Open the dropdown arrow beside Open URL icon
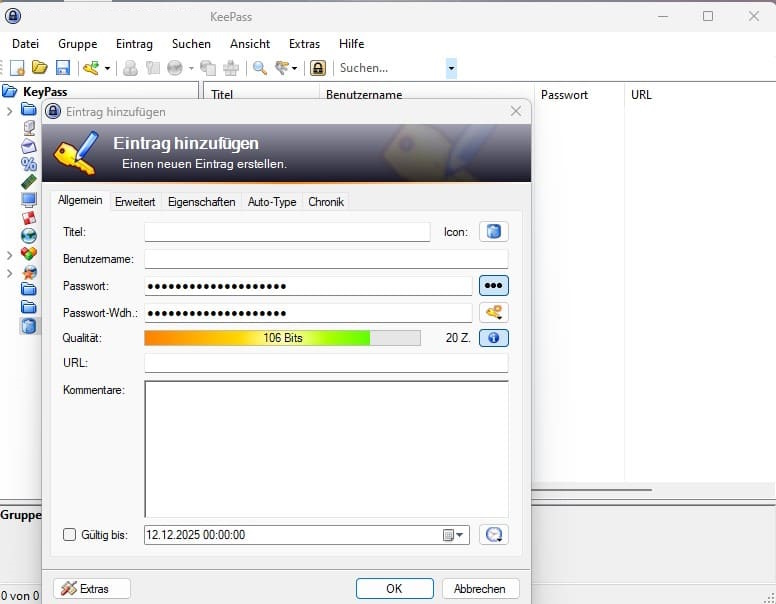 pyautogui.click(x=191, y=68)
